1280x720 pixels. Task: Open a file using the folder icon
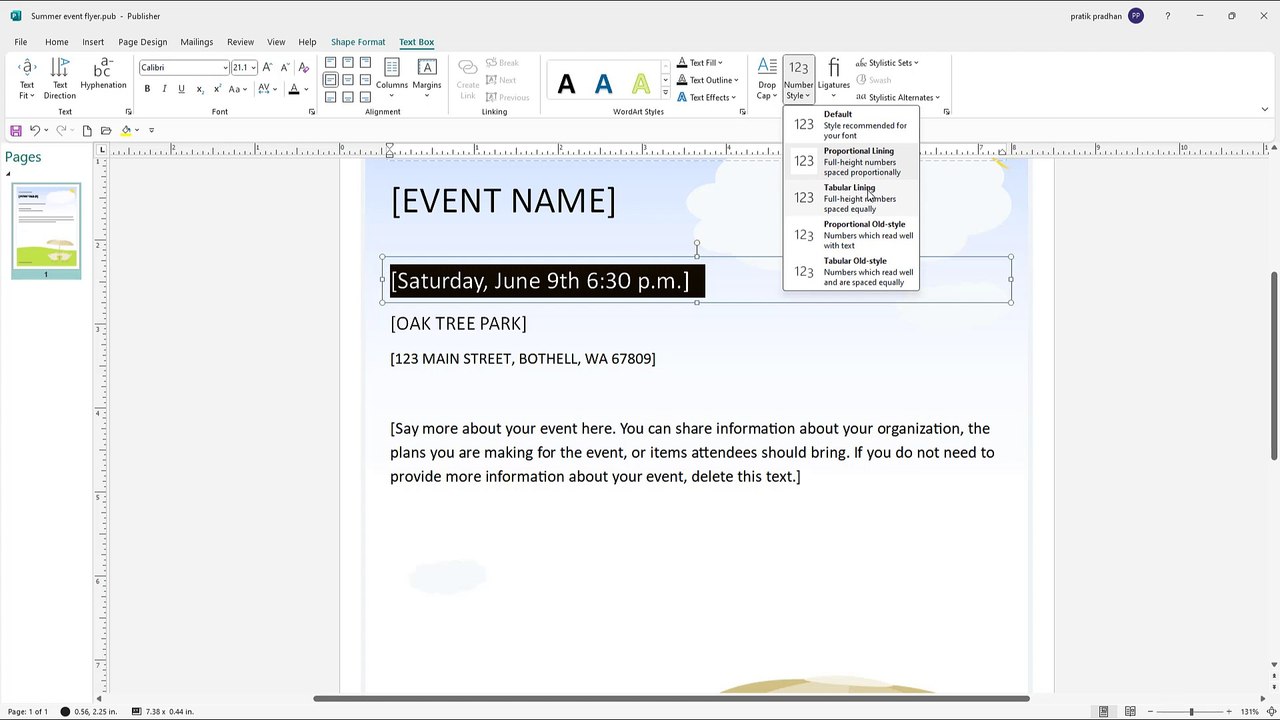106,130
